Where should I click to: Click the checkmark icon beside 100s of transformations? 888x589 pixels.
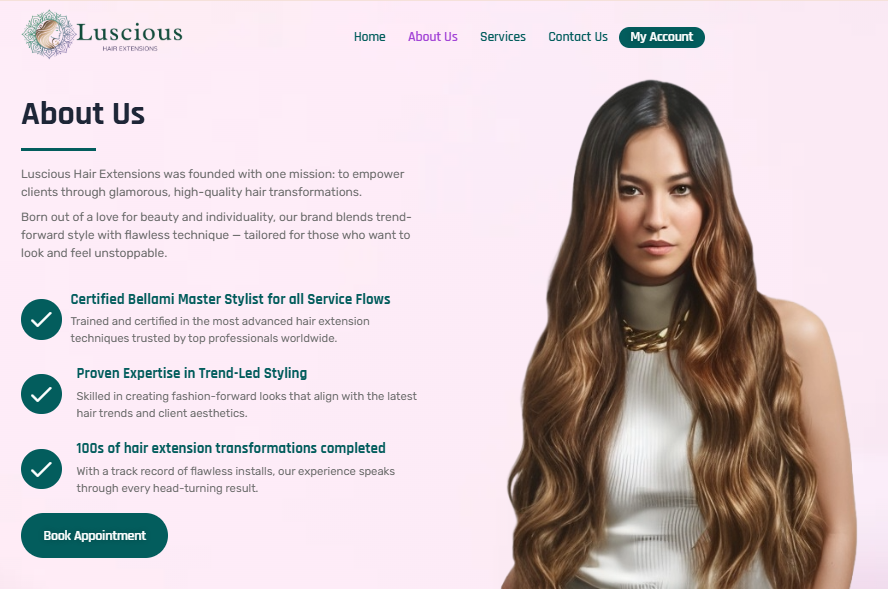[x=41, y=469]
